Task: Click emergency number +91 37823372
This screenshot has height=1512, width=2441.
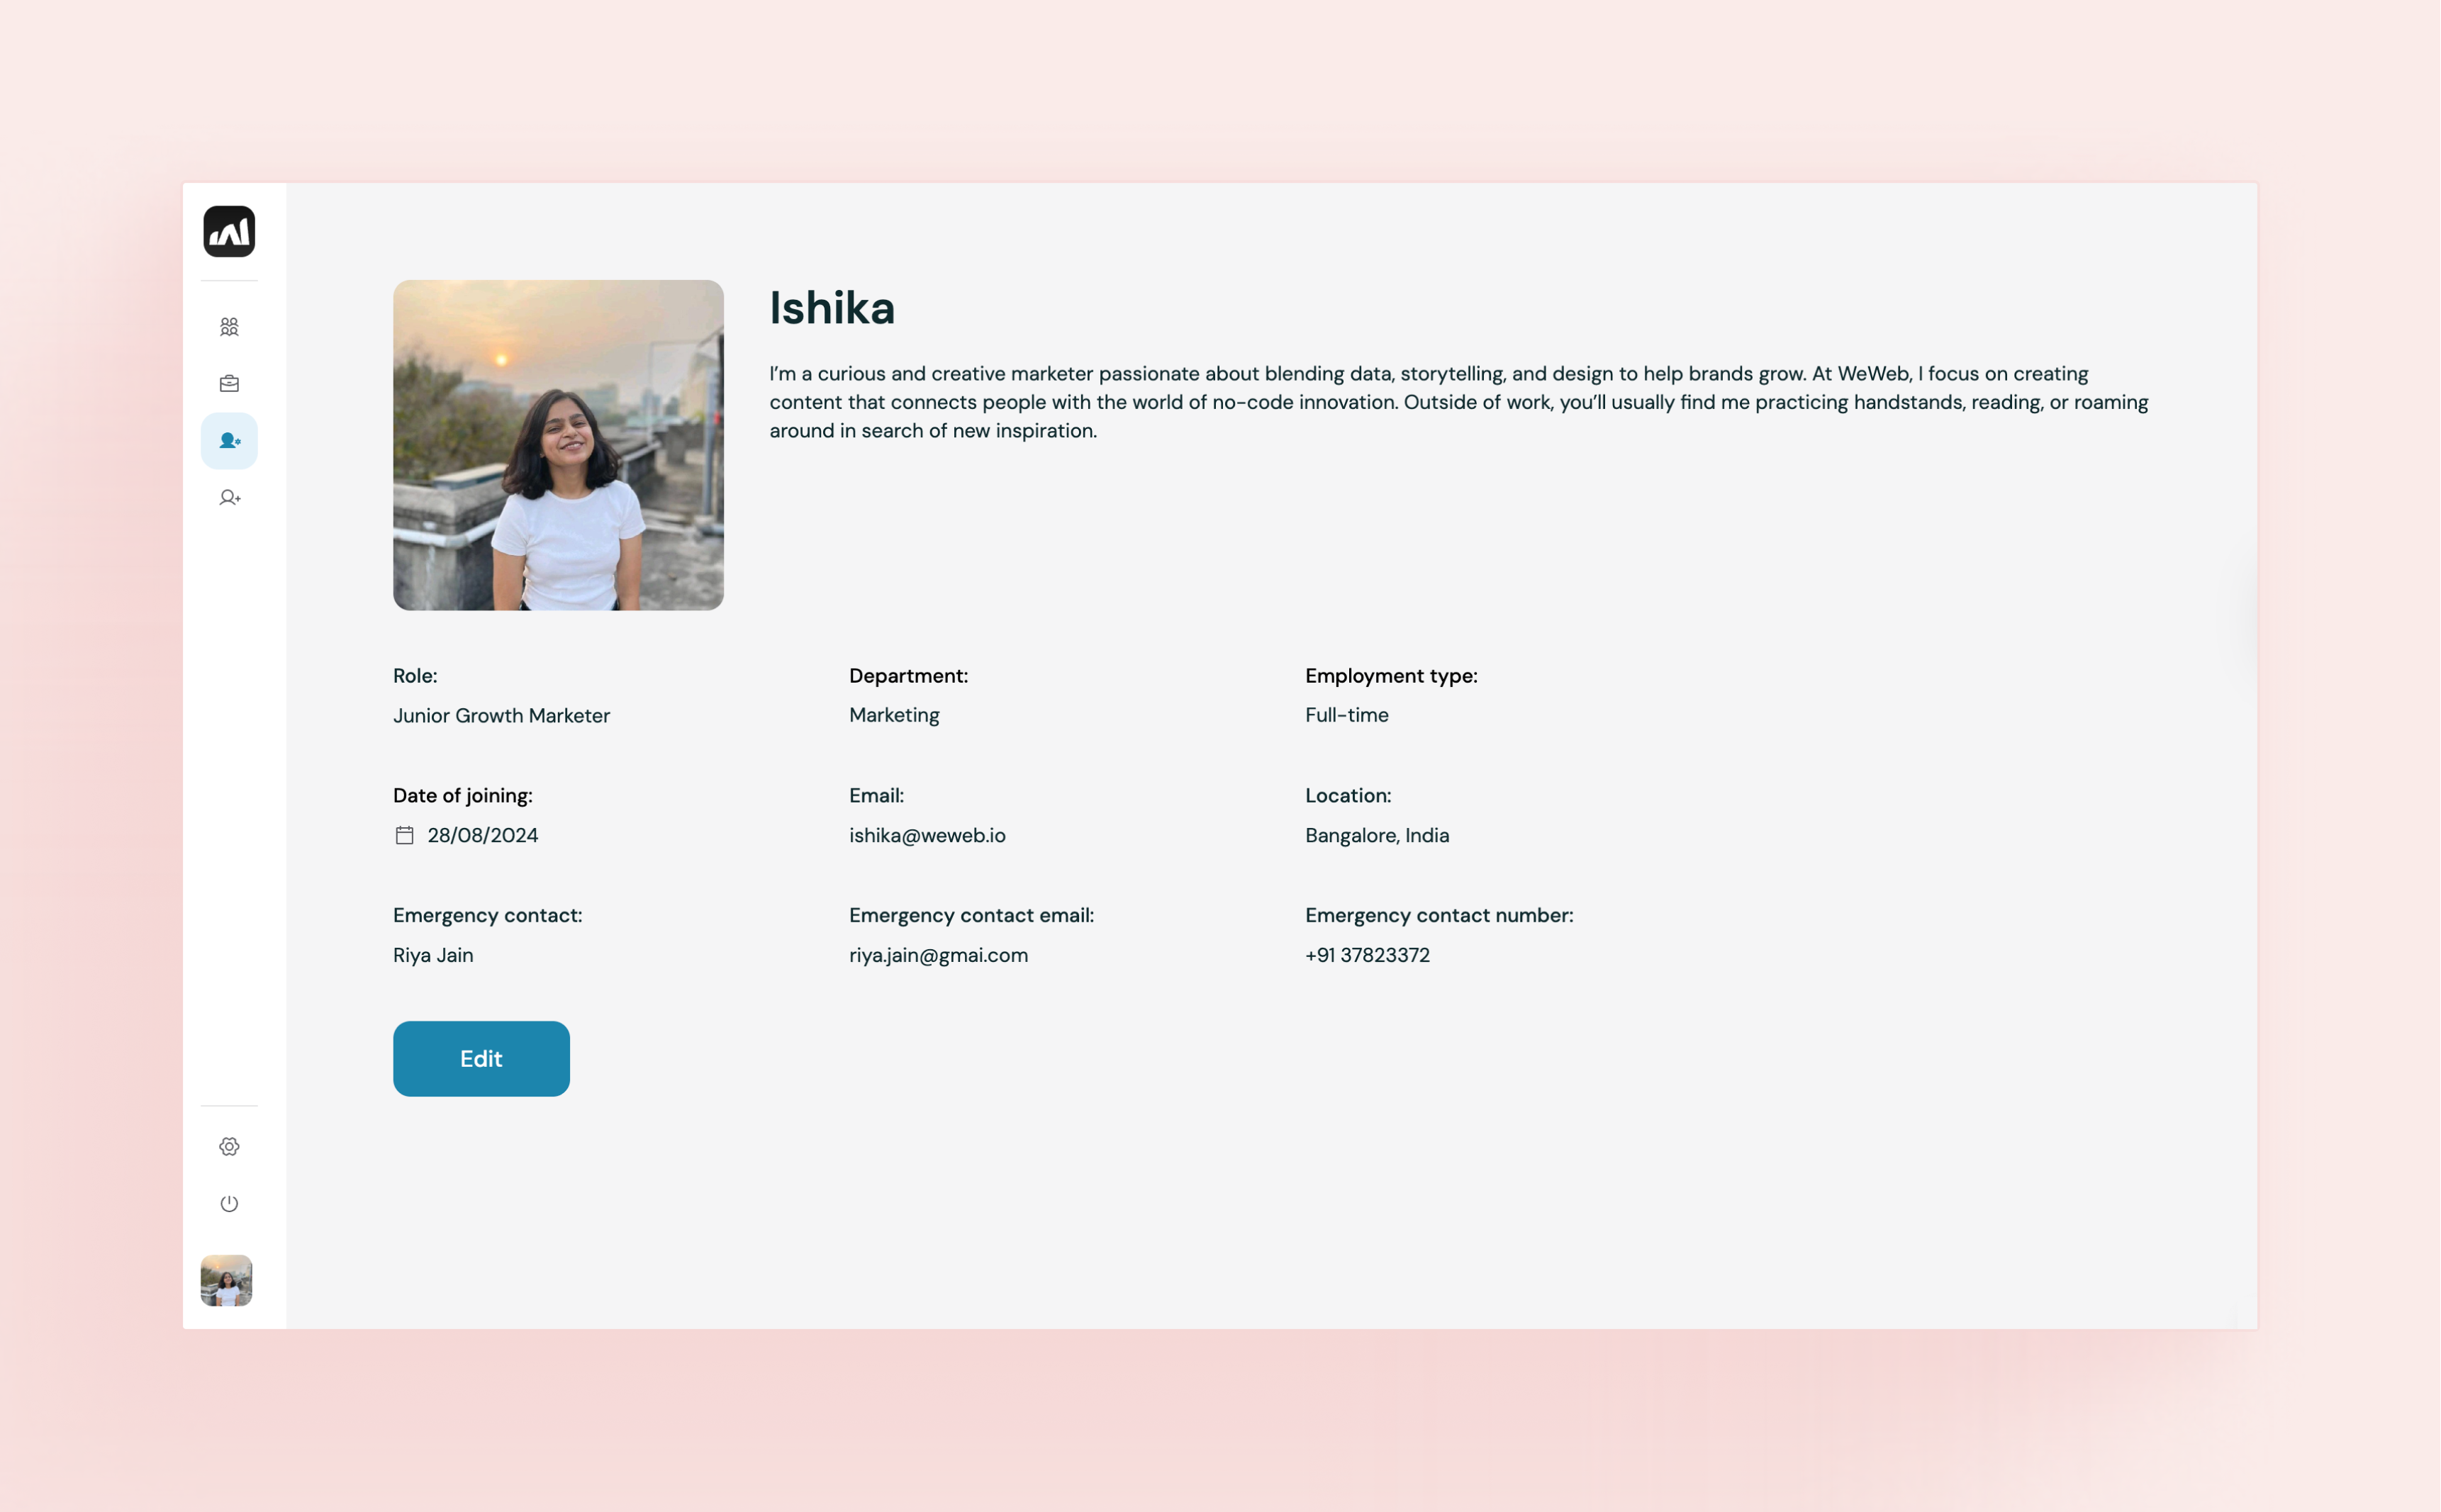Action: pyautogui.click(x=1367, y=955)
